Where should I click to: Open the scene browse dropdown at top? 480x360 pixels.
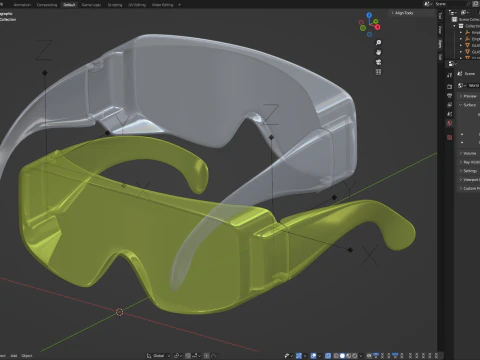pos(427,4)
